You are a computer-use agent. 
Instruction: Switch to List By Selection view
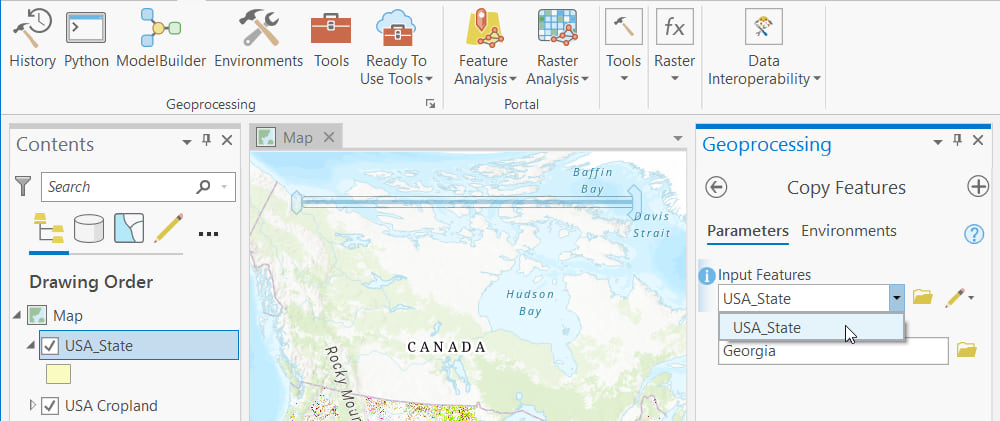129,228
